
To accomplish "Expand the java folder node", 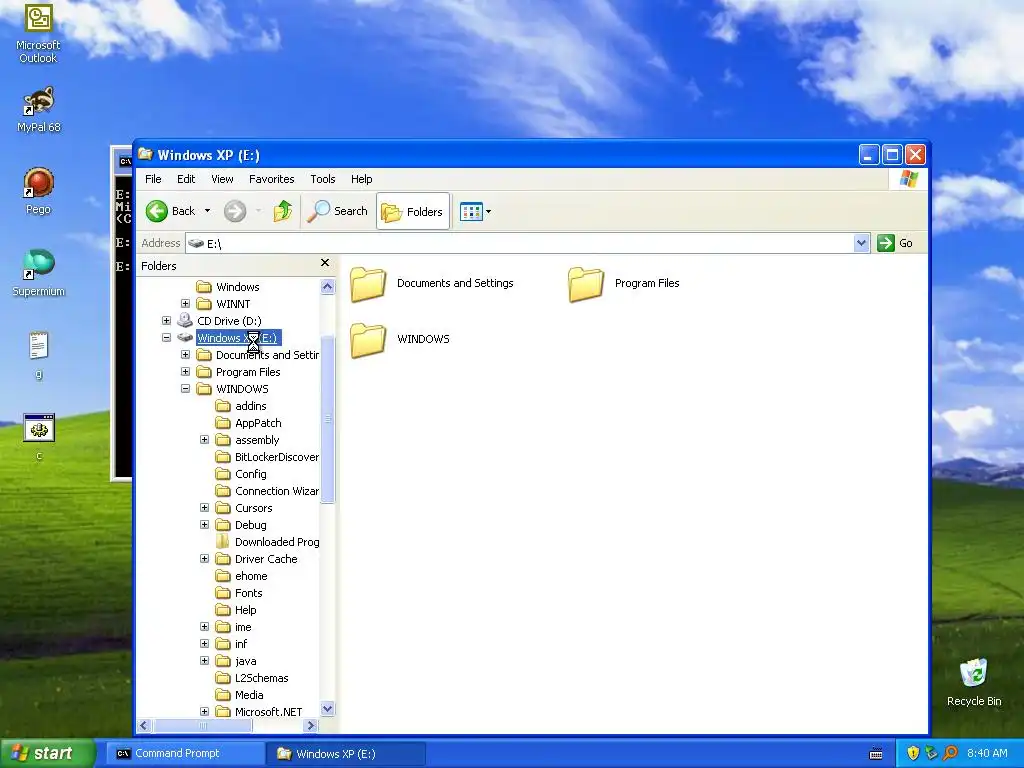I will [204, 660].
